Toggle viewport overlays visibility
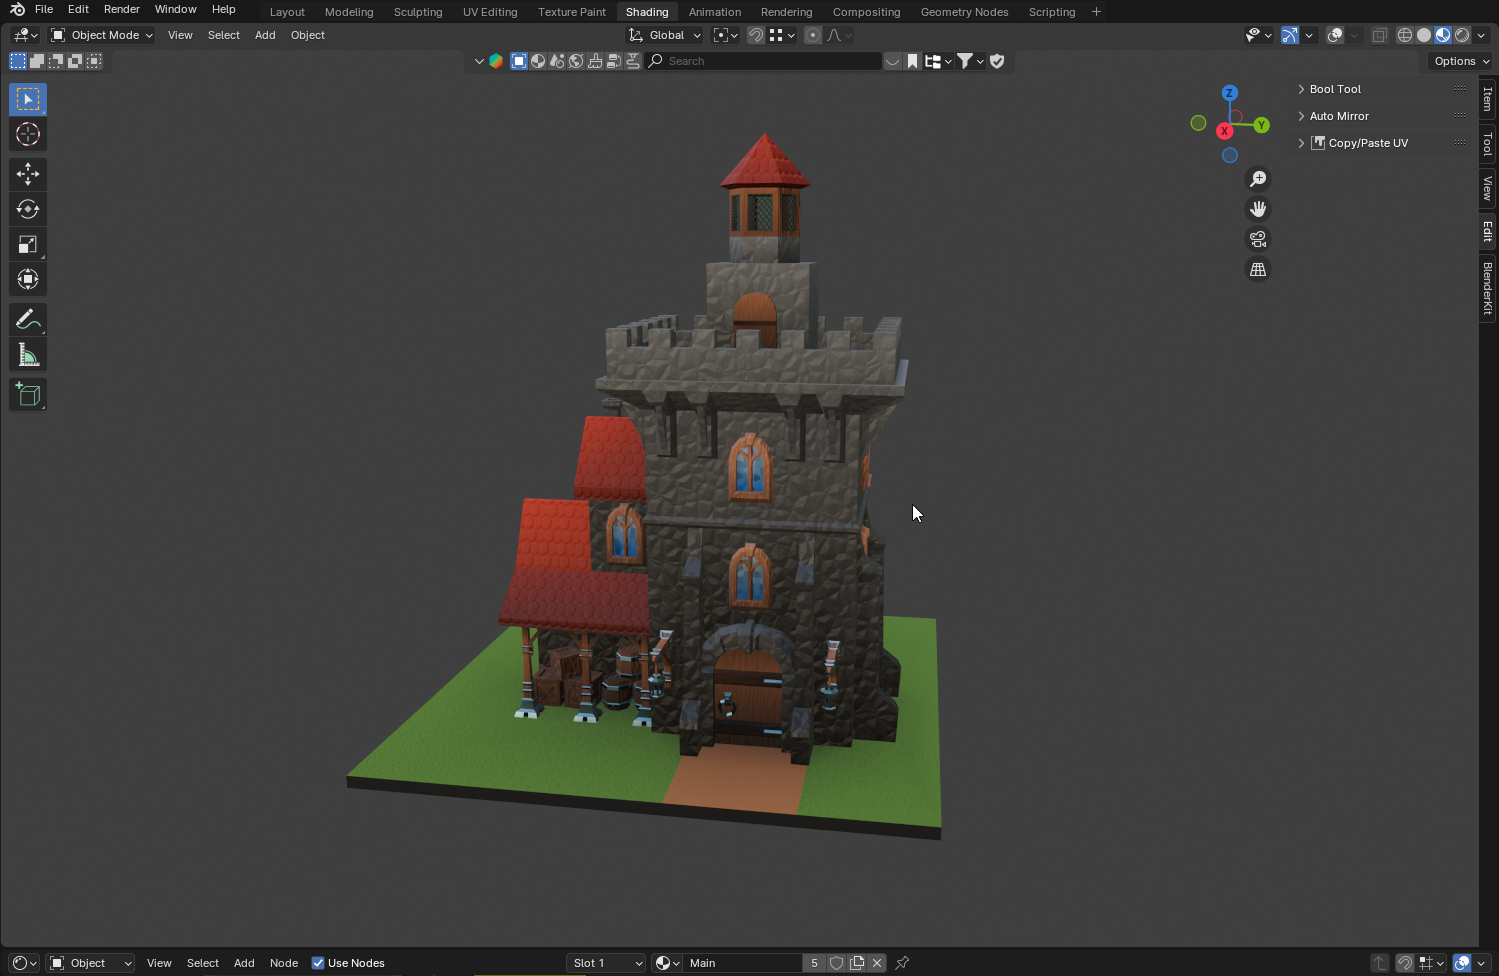This screenshot has width=1499, height=976. pos(1335,35)
